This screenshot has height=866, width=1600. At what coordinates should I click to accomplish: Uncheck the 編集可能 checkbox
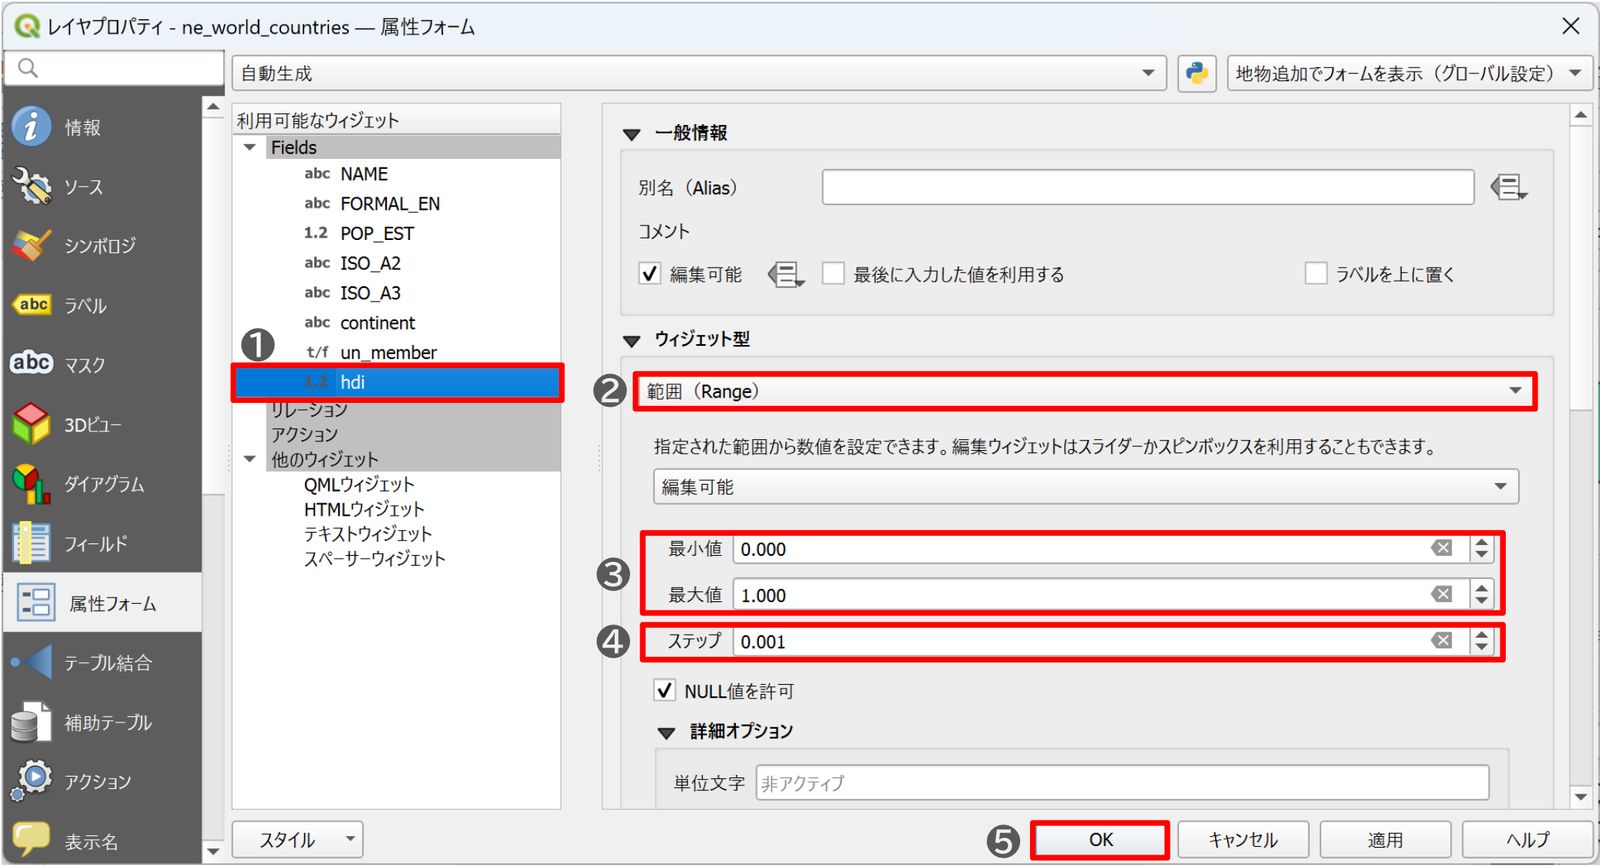click(x=650, y=274)
